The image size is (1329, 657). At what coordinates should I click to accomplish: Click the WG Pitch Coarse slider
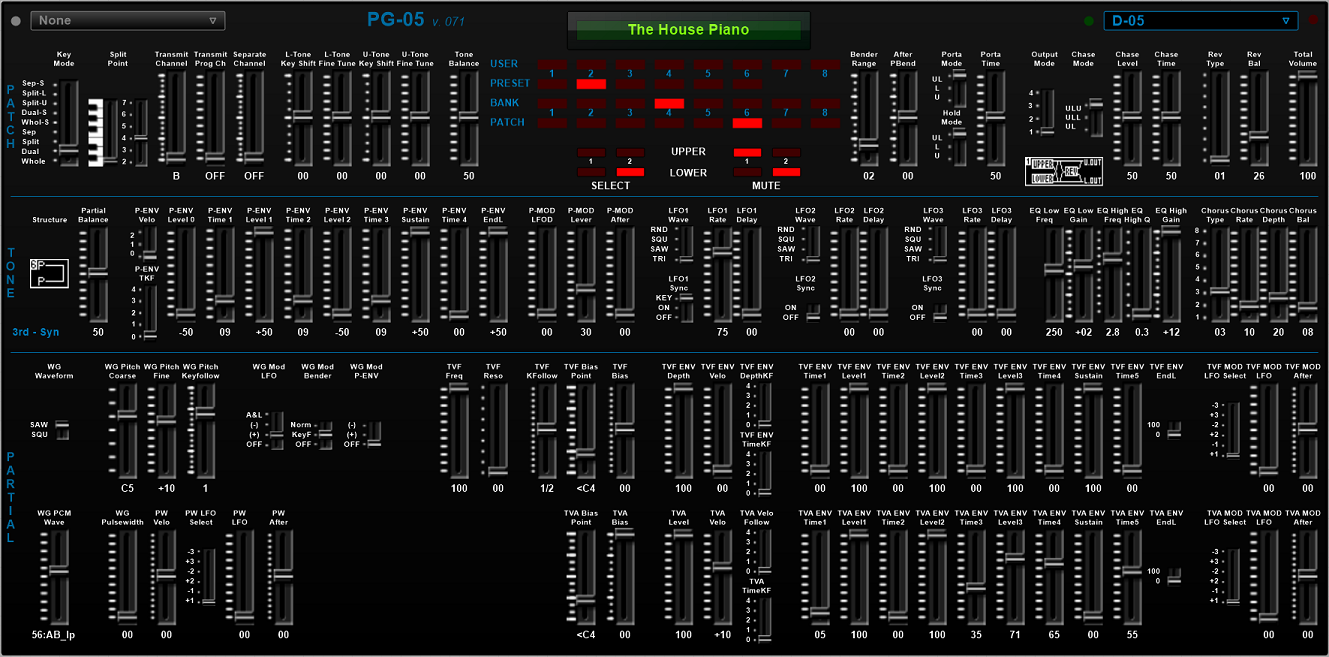pos(127,430)
